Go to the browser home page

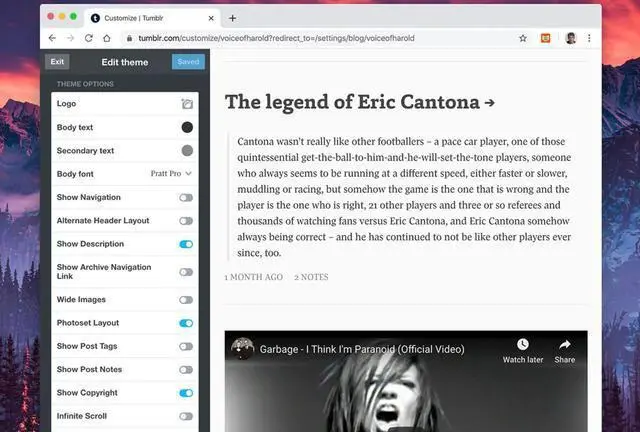(107, 38)
